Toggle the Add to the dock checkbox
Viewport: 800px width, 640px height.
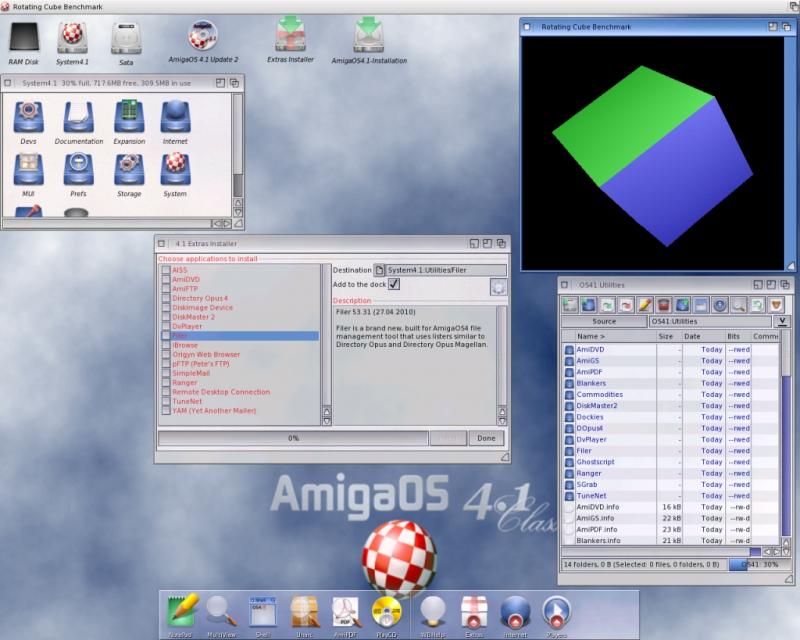click(394, 284)
